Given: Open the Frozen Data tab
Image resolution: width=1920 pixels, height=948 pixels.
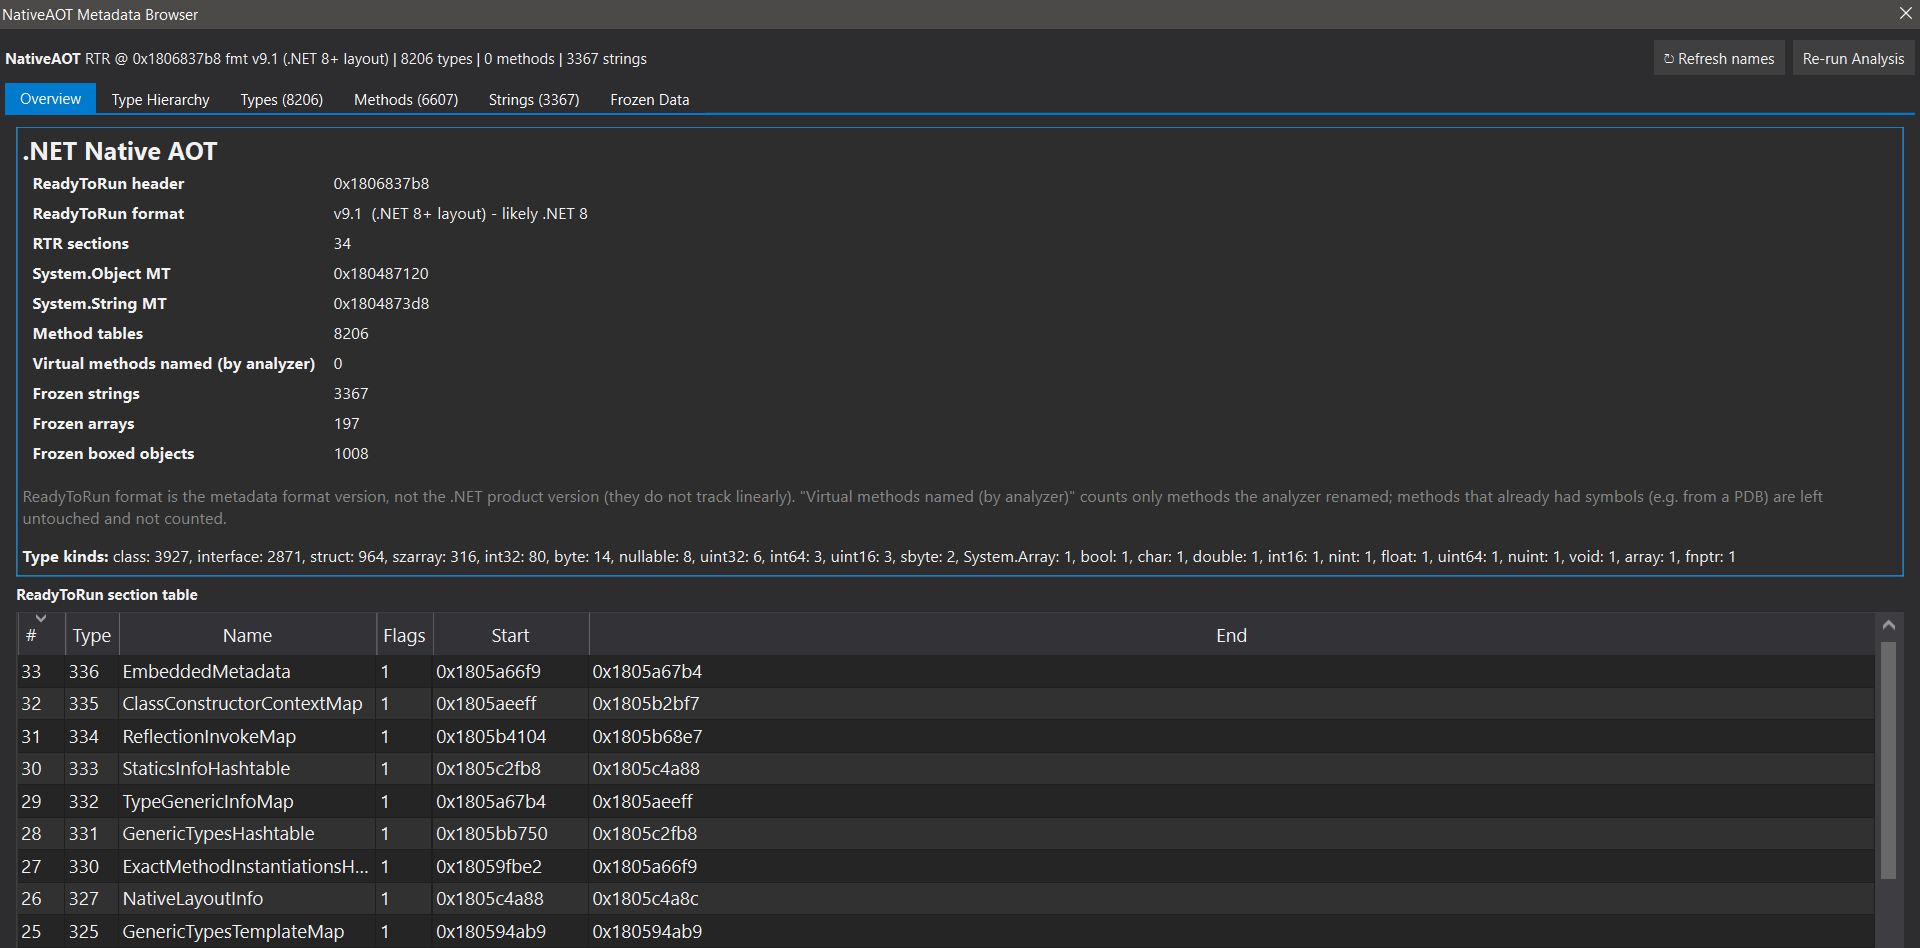Looking at the screenshot, I should click(x=649, y=100).
